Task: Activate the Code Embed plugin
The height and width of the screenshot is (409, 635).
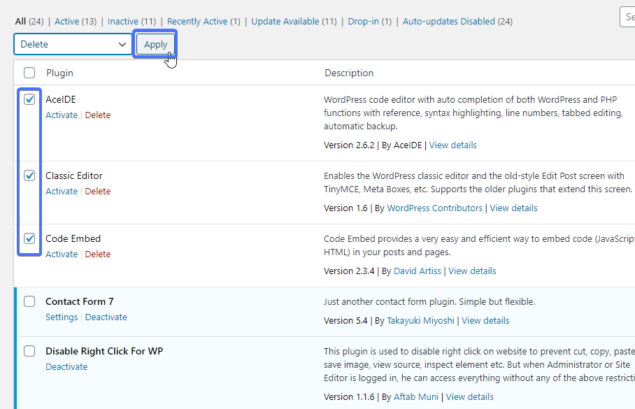Action: 62,254
